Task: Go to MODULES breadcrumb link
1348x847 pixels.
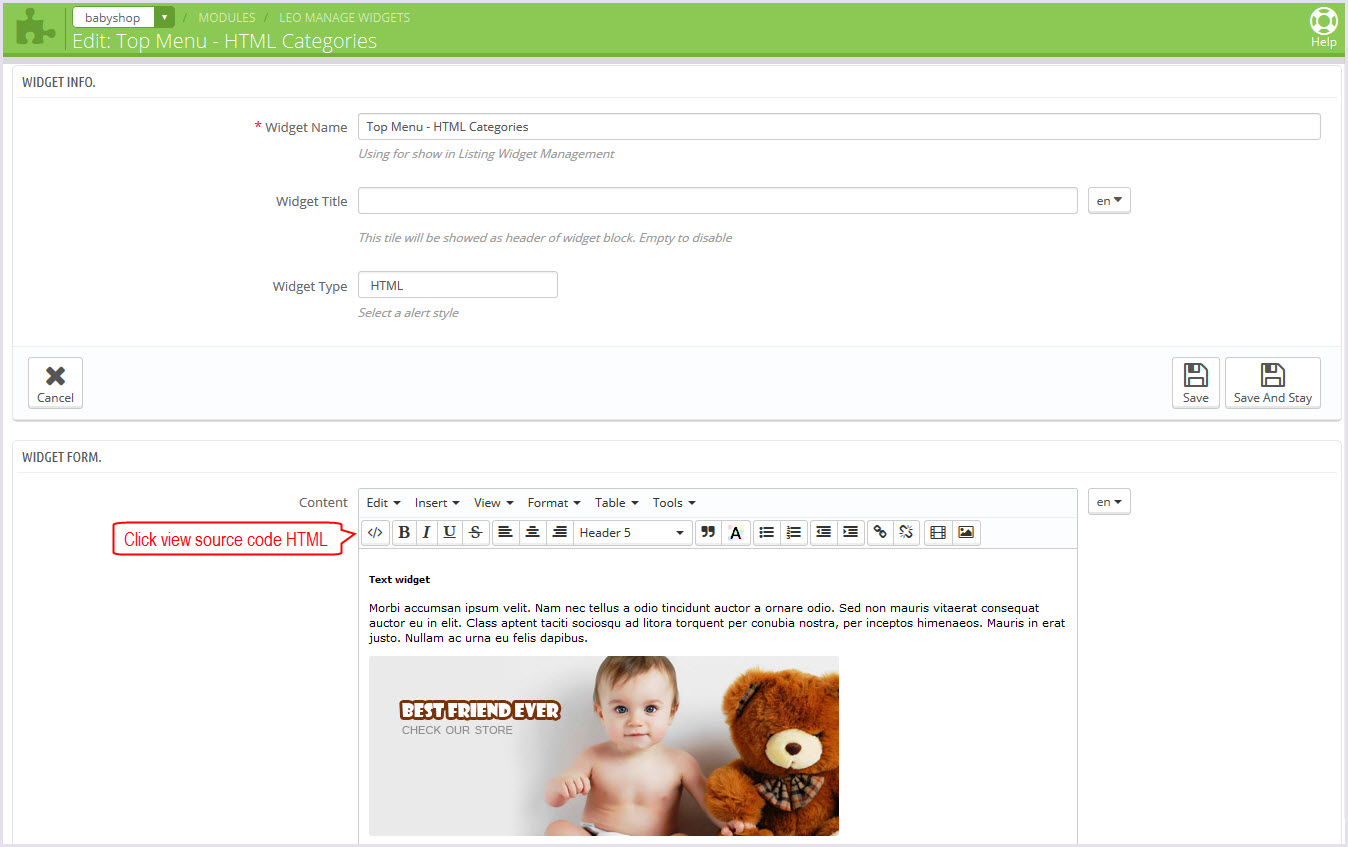Action: 227,18
